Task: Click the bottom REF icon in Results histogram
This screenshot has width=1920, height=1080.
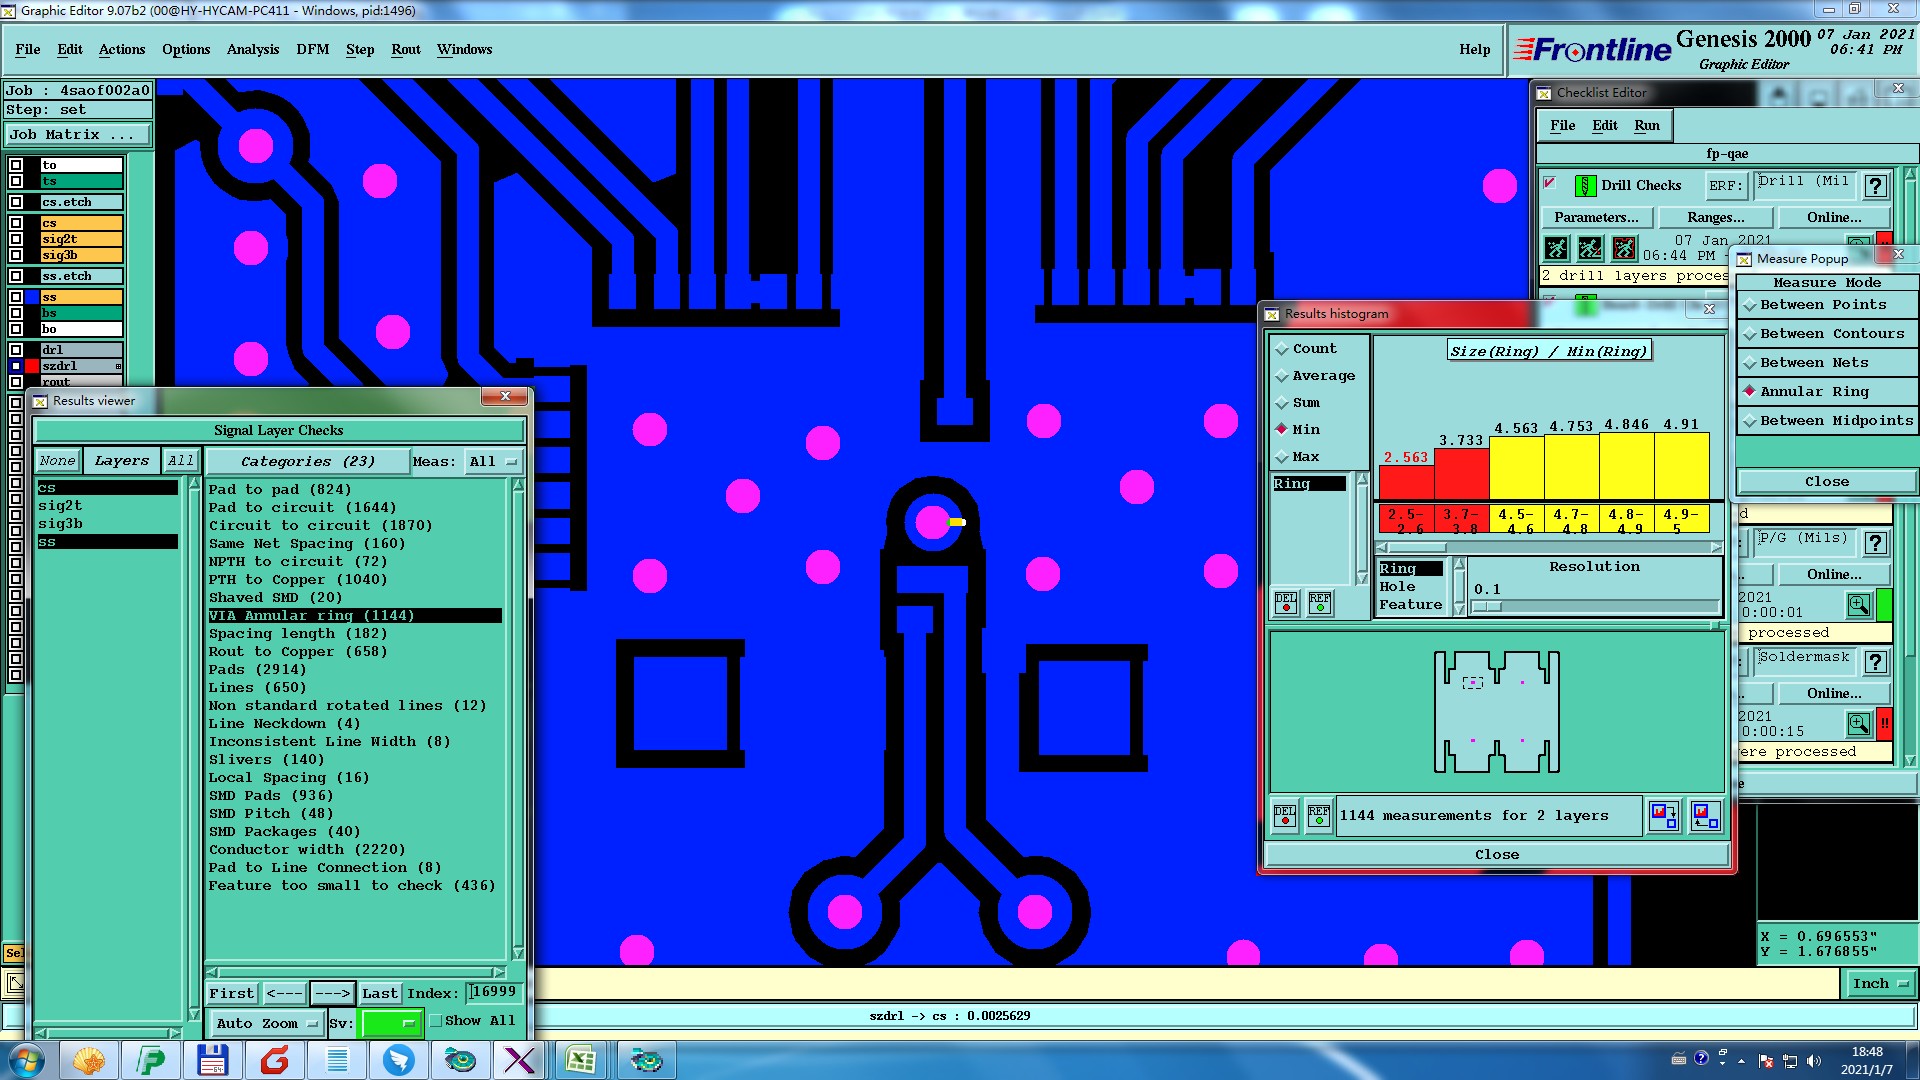Action: coord(1319,816)
